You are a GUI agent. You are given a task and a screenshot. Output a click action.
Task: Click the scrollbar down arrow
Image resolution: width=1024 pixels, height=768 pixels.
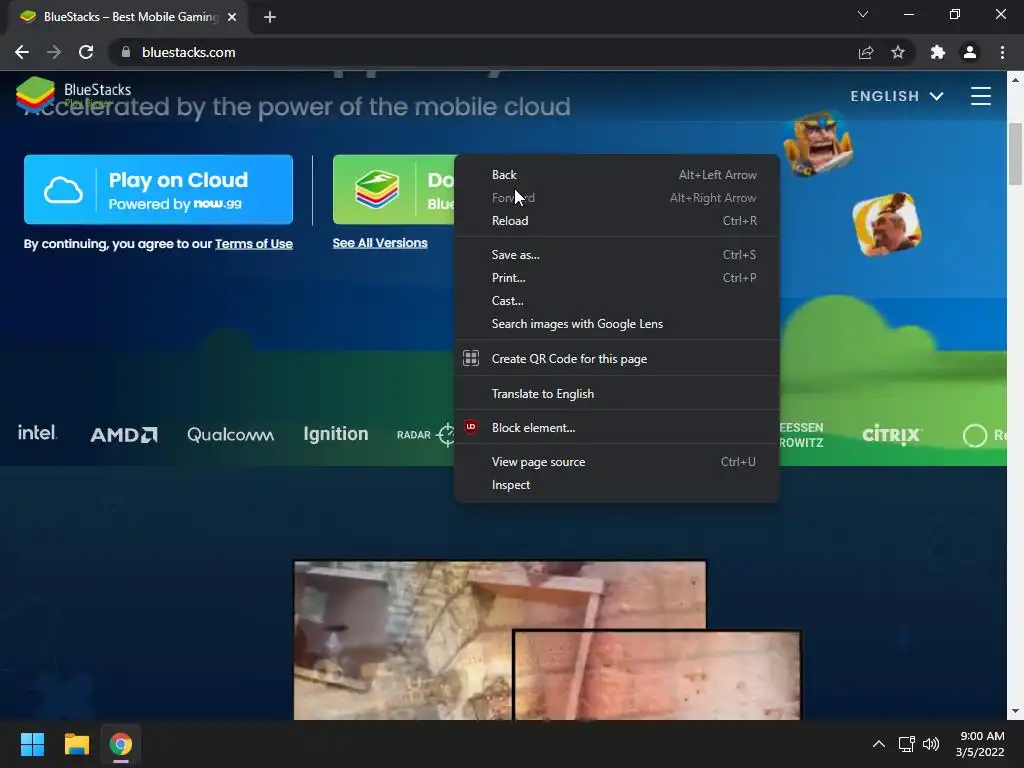click(x=1015, y=711)
